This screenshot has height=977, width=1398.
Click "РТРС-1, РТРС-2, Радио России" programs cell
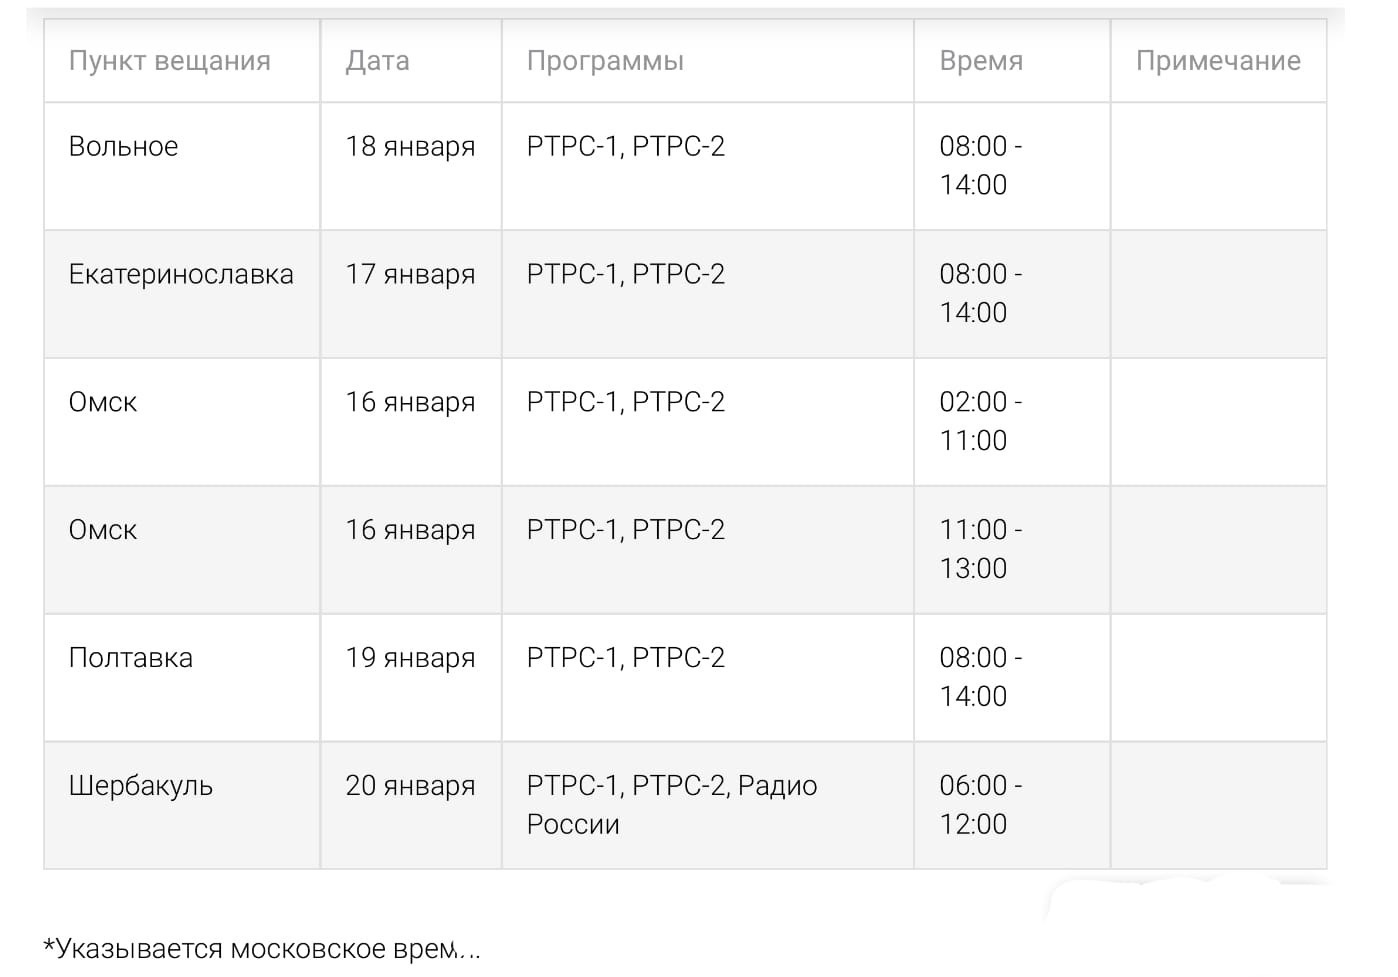click(671, 805)
